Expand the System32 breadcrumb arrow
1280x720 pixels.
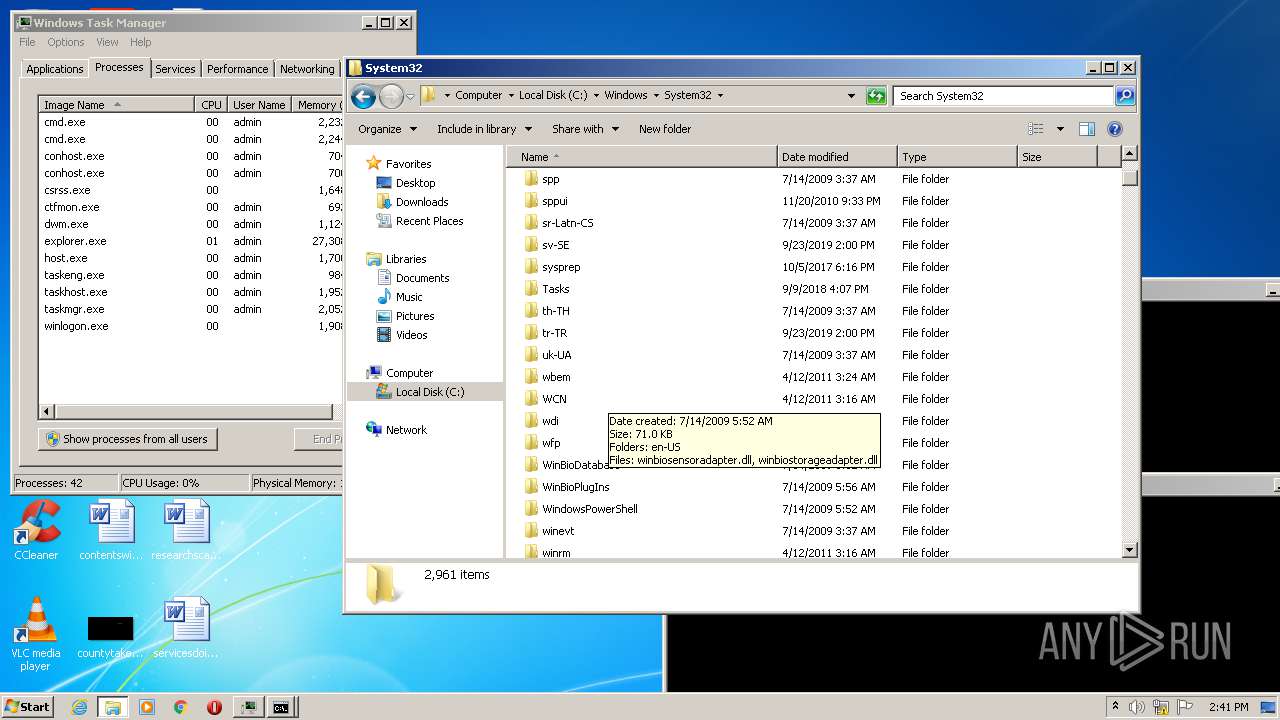[720, 96]
